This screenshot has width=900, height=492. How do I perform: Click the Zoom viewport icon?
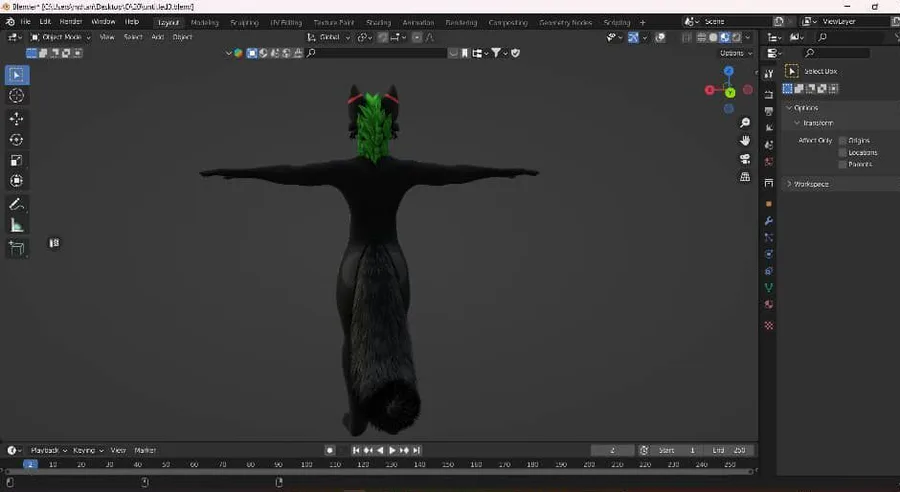(745, 123)
